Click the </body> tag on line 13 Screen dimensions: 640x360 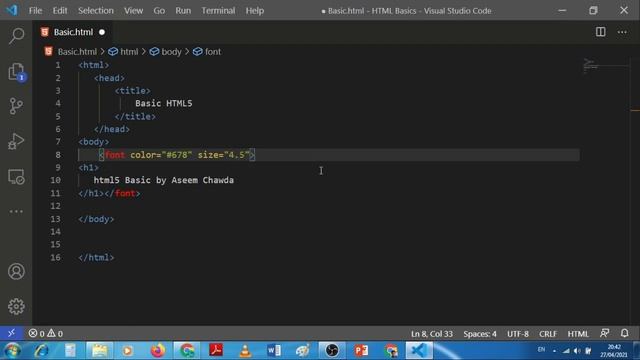(x=96, y=219)
